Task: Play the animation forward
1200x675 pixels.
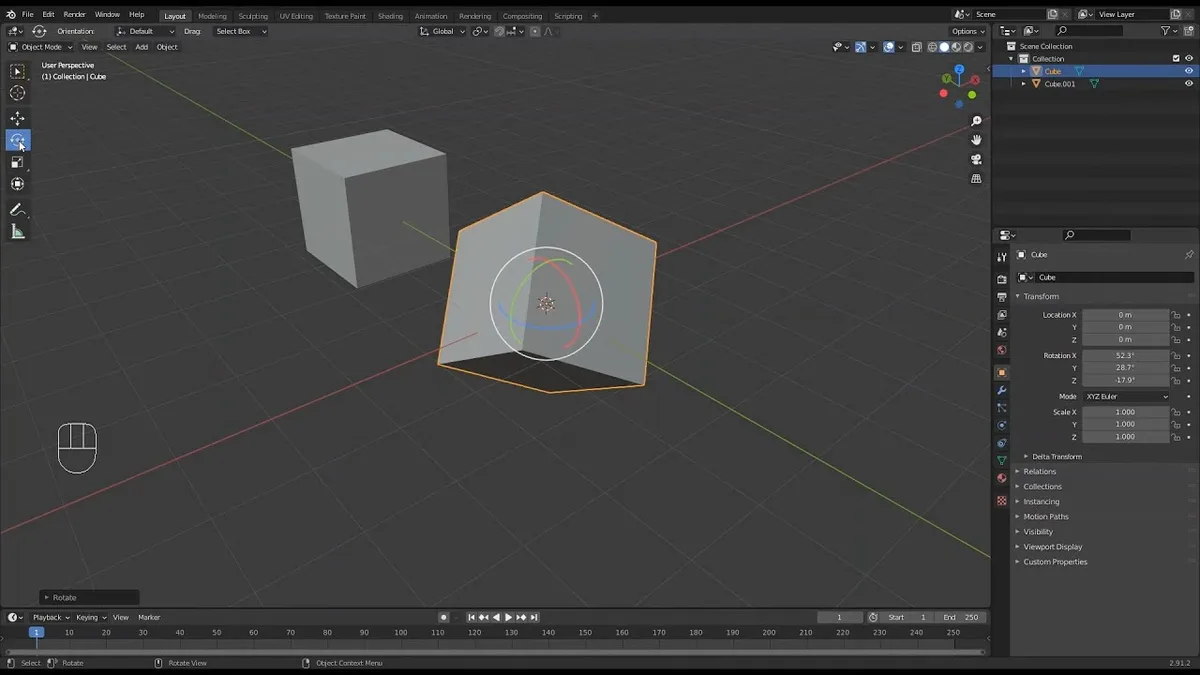Action: click(508, 618)
